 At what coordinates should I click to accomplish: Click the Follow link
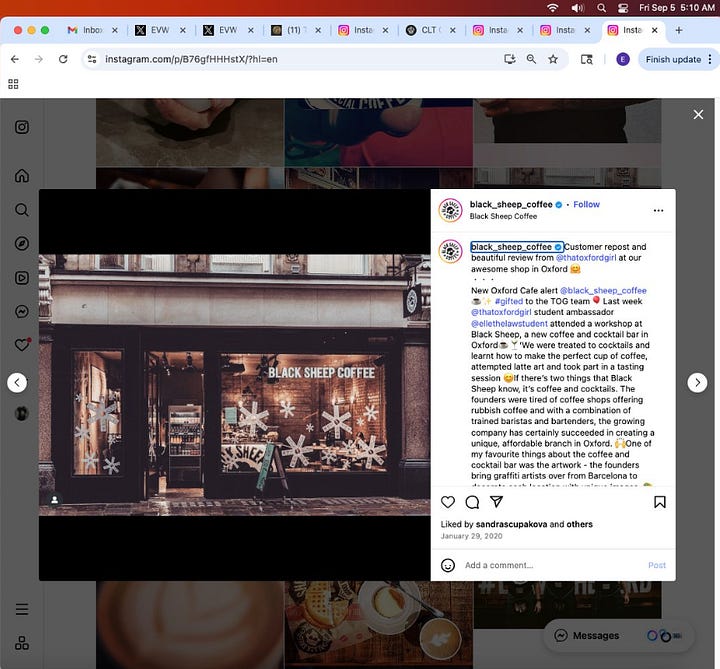(x=586, y=204)
